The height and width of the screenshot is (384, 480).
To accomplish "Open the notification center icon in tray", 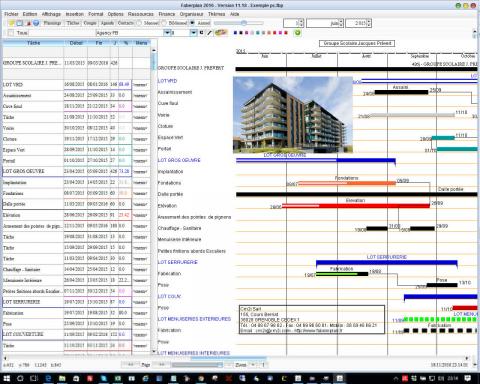I will pos(468,378).
